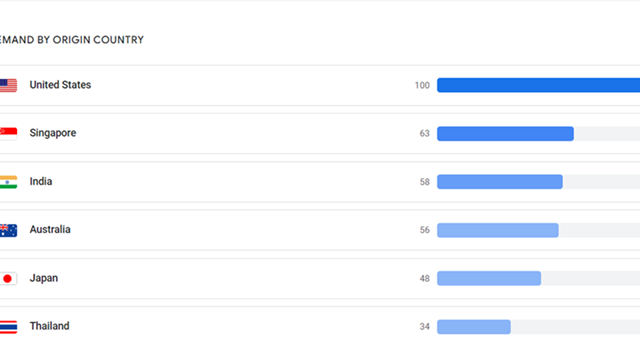Click the Singapore flag icon
This screenshot has height=360, width=640.
point(8,133)
